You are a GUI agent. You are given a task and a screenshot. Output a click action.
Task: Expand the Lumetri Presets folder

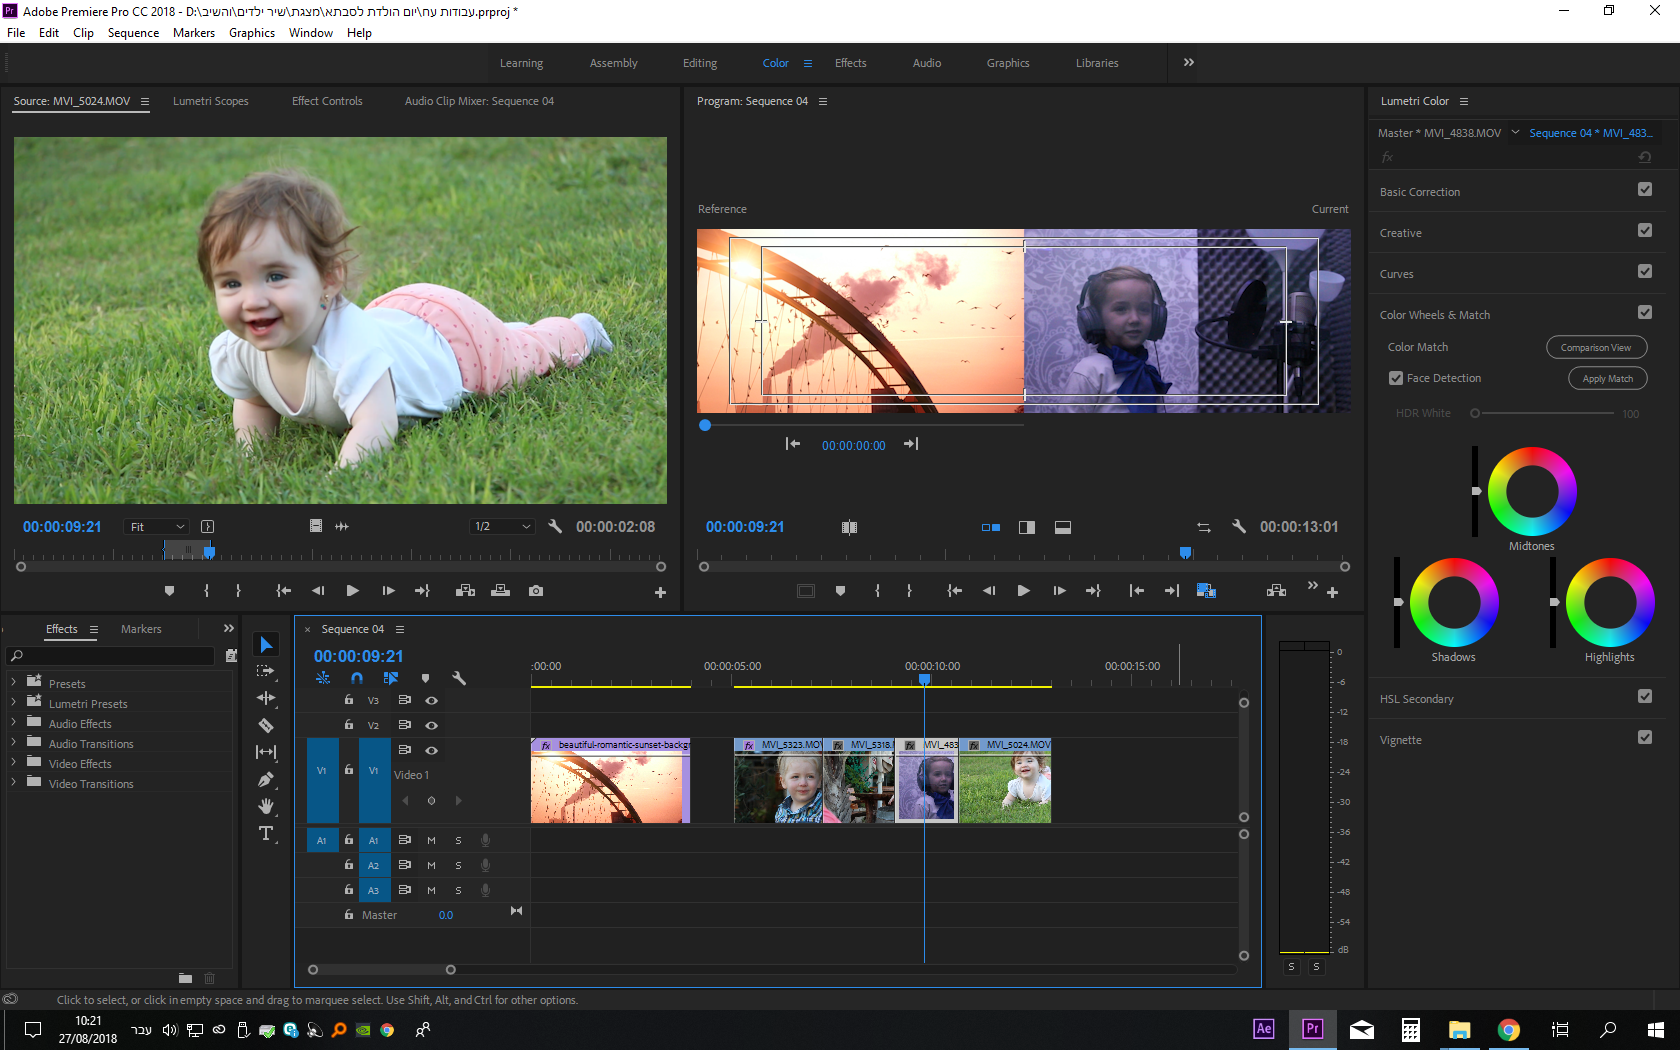point(13,703)
